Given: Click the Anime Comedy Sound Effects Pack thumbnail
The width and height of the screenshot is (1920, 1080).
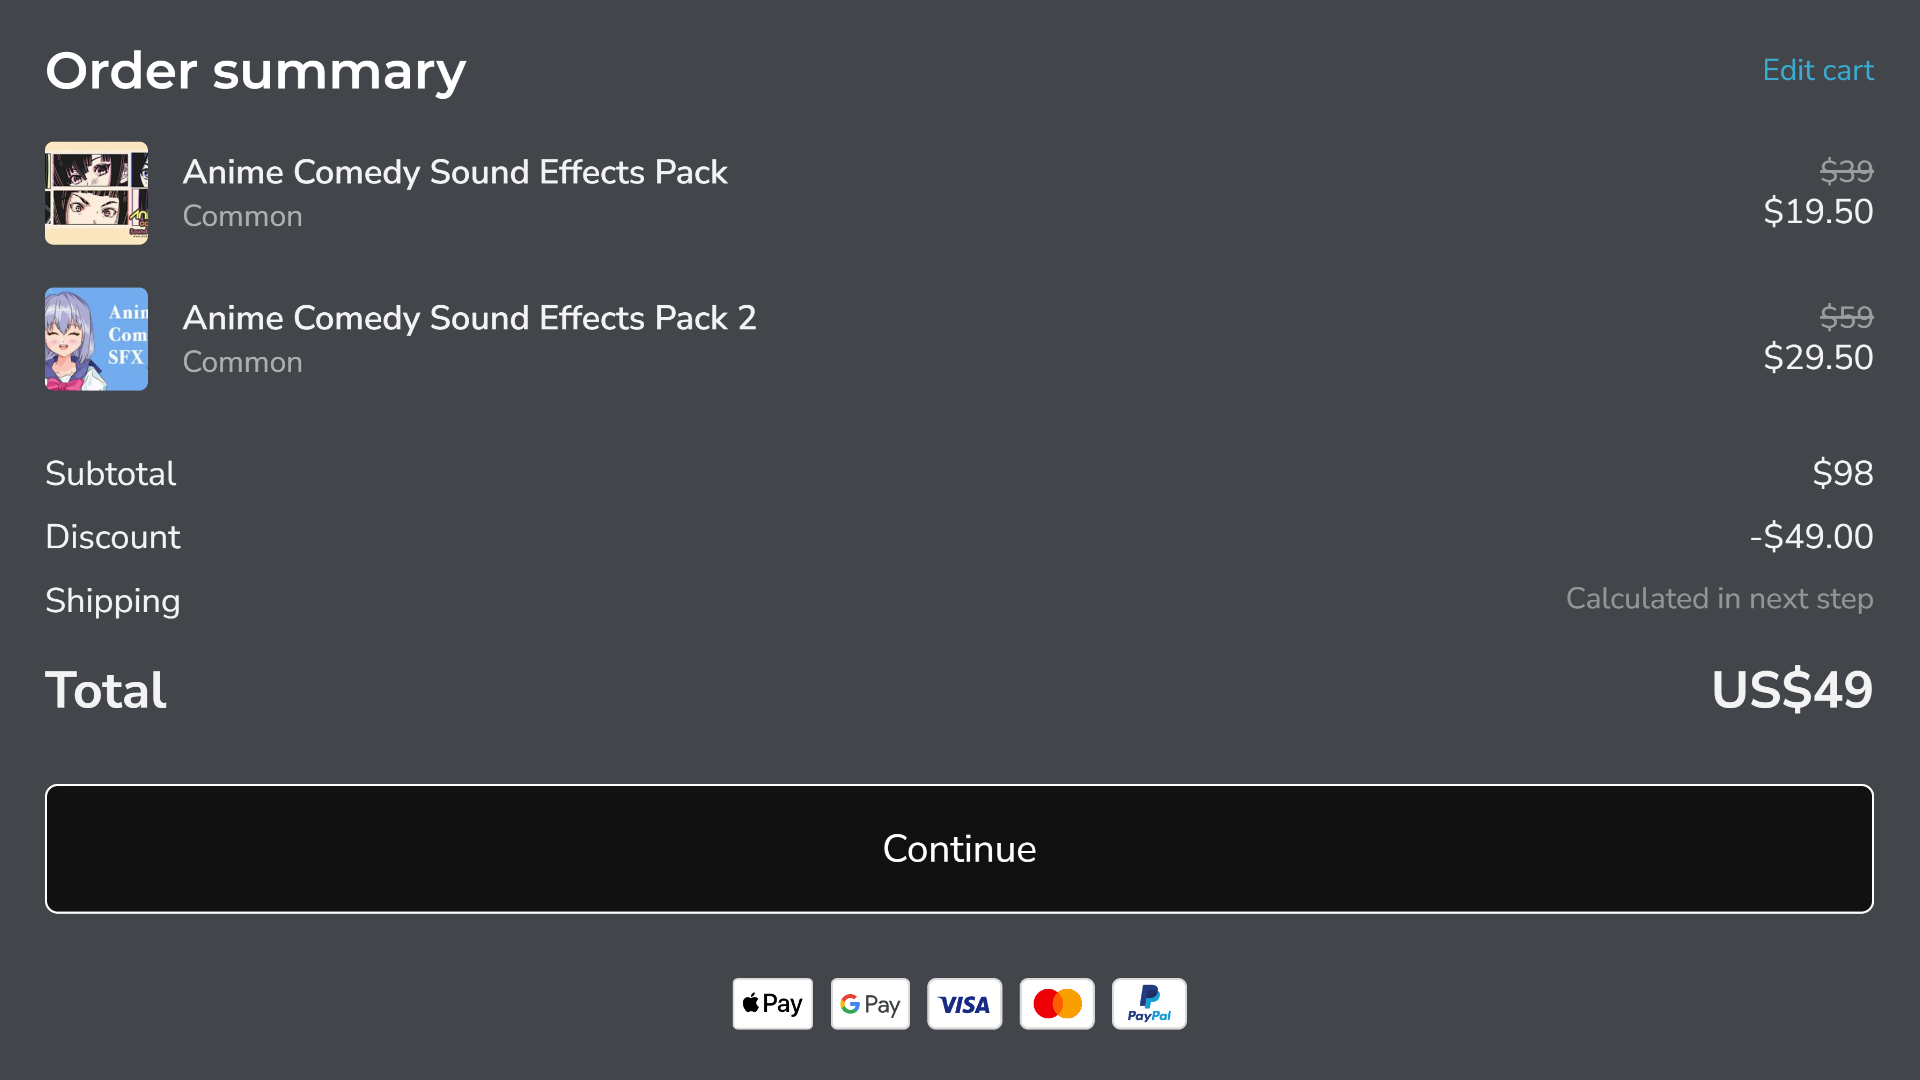Looking at the screenshot, I should point(96,193).
